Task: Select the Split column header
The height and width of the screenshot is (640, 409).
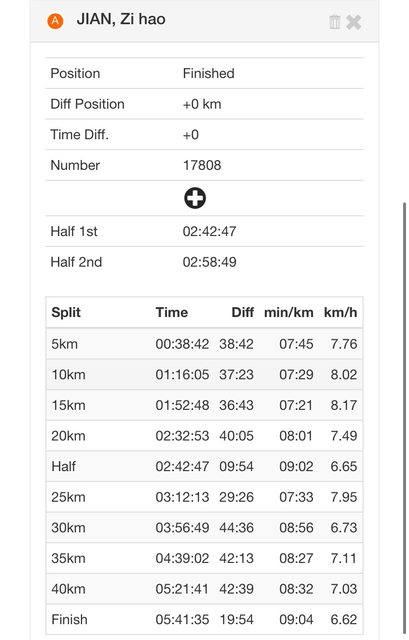Action: (66, 312)
